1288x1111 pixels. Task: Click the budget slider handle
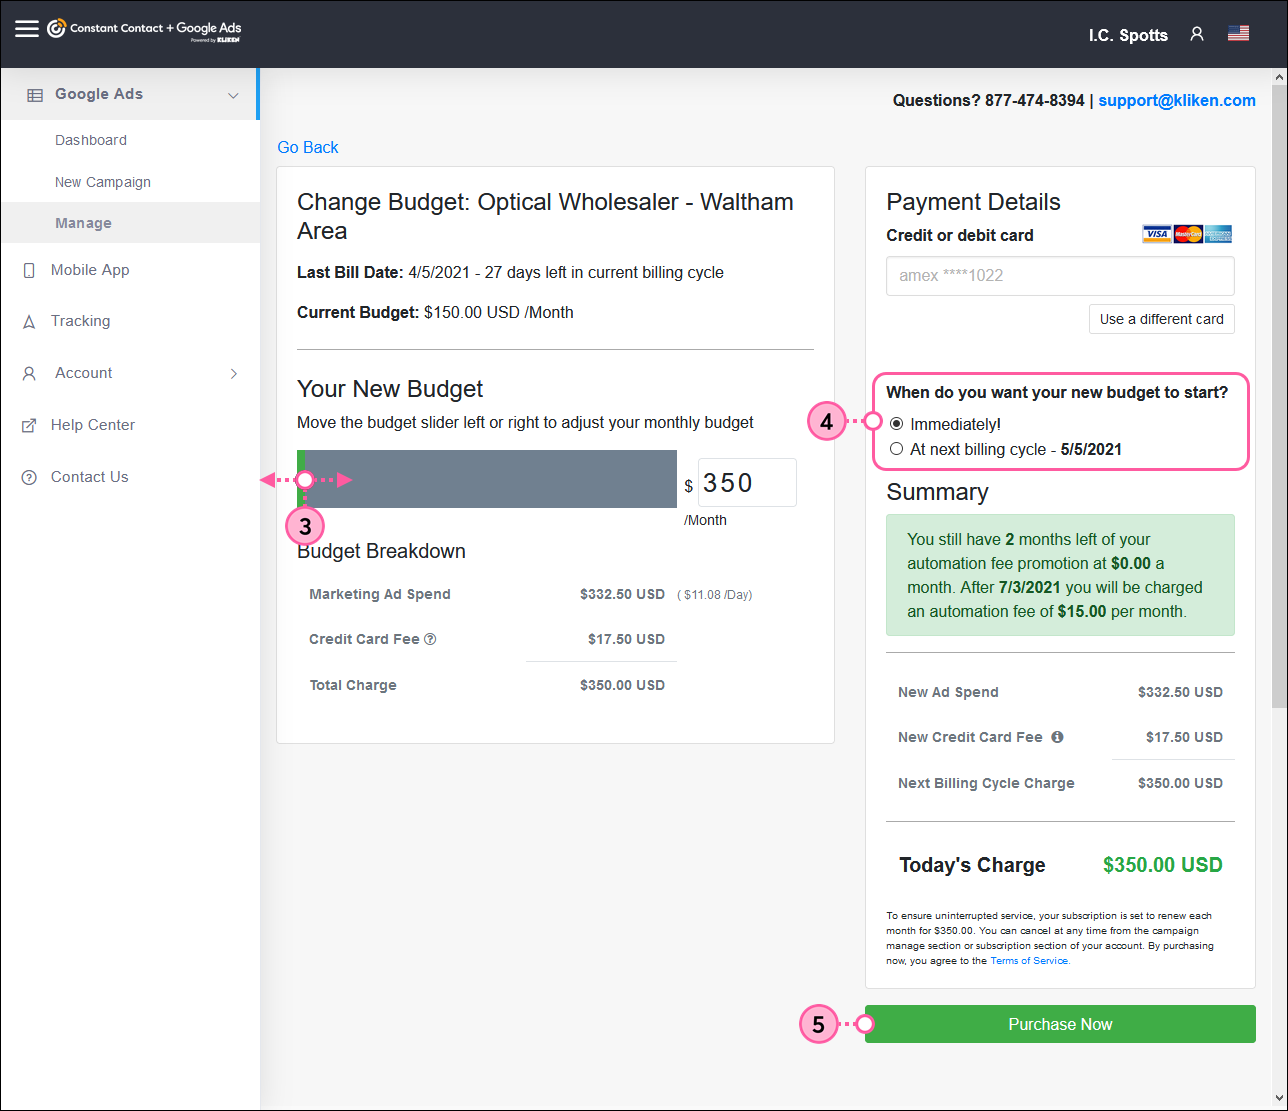point(303,480)
